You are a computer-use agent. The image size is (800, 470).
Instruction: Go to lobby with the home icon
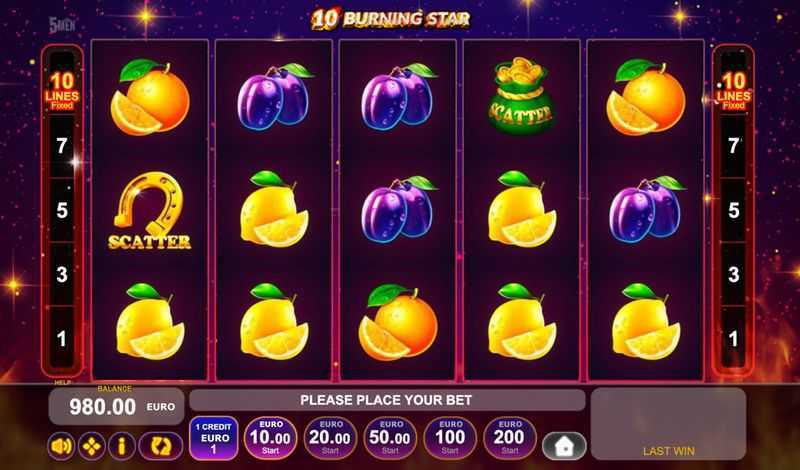(564, 447)
